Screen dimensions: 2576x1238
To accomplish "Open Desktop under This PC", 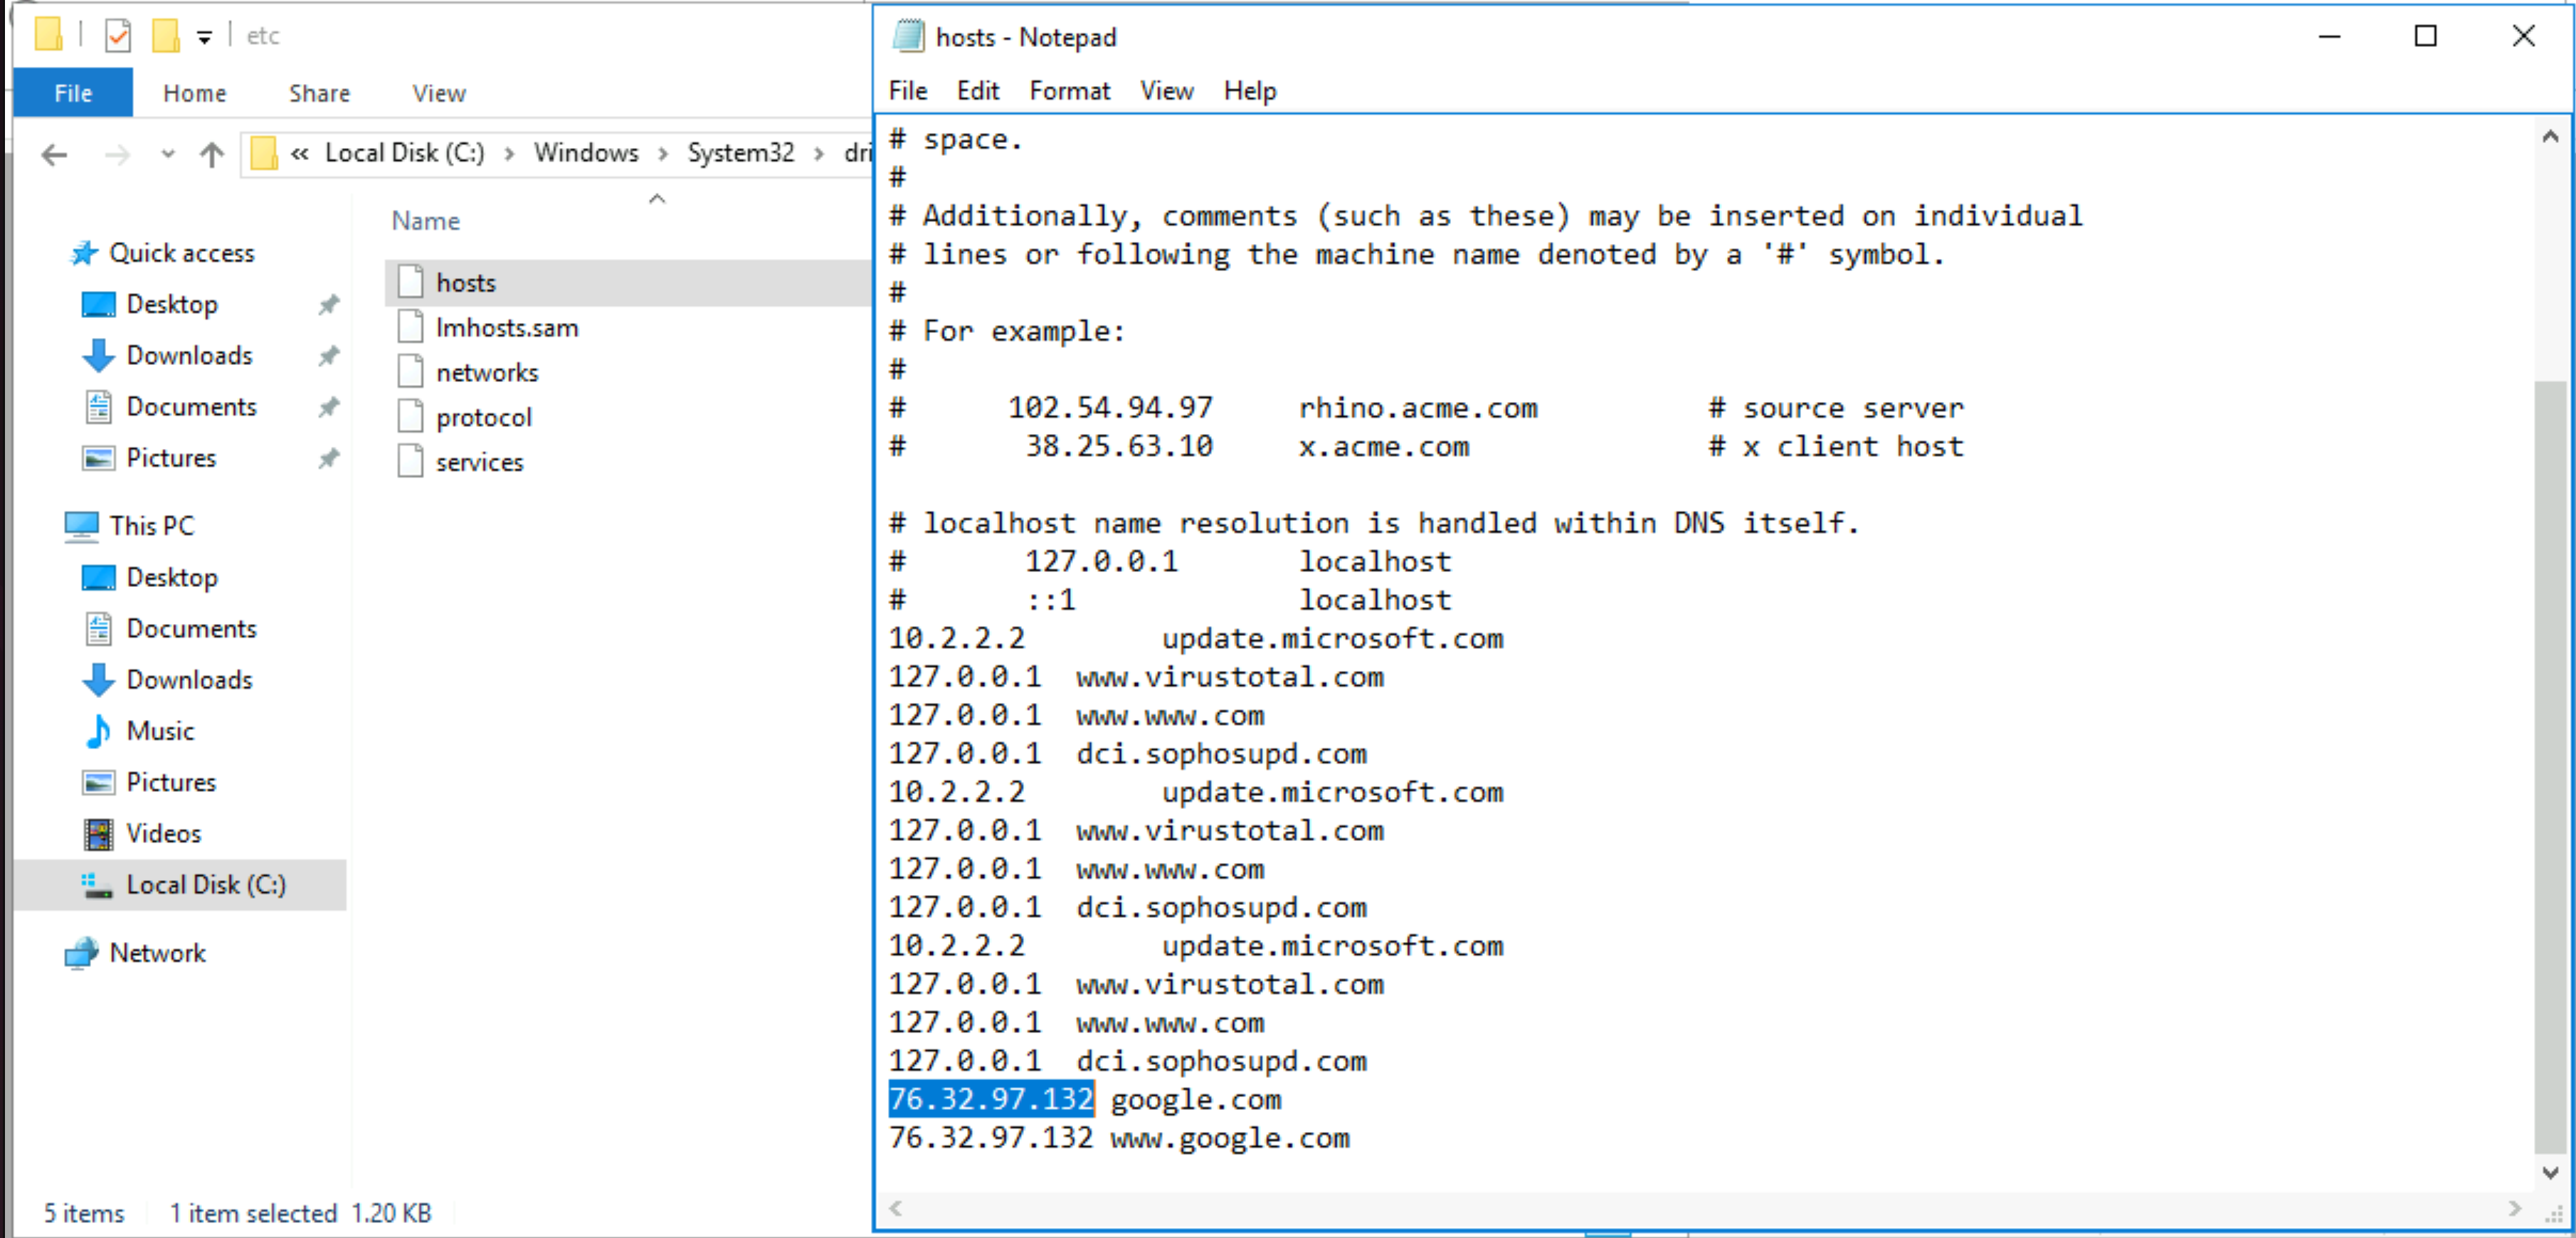I will 172,577.
